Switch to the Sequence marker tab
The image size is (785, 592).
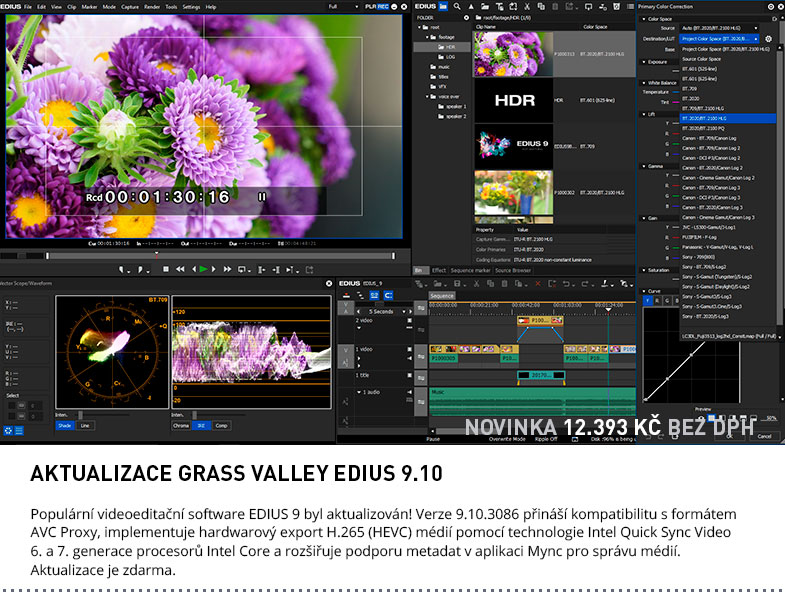point(470,270)
